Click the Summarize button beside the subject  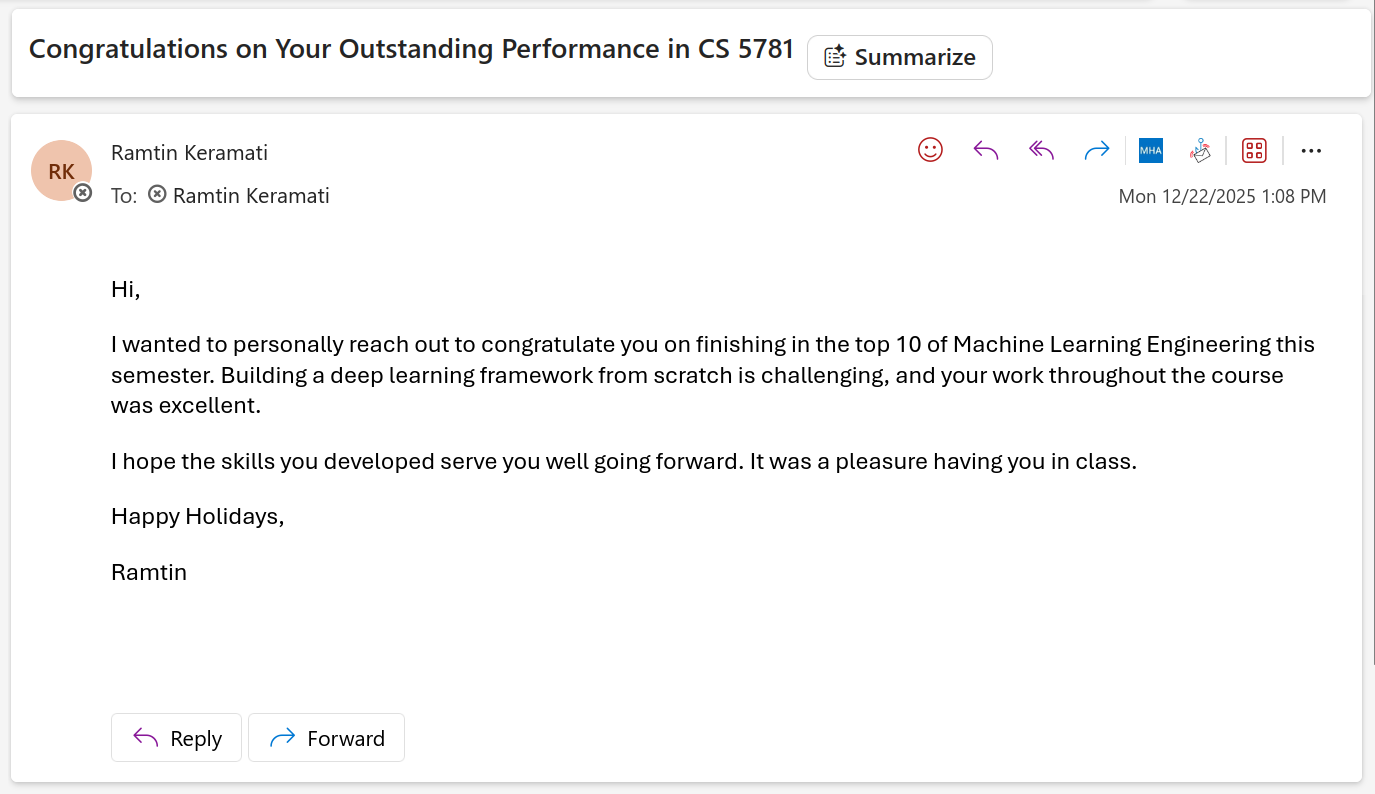click(899, 57)
